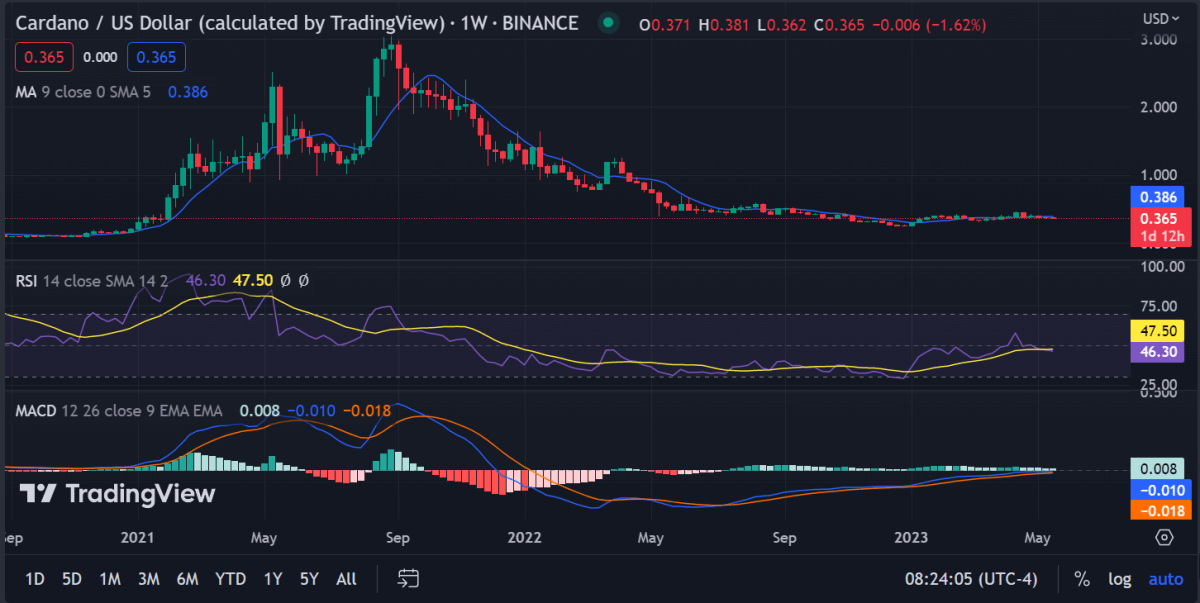Click the 0.008 MACD histogram axis label
The width and height of the screenshot is (1200, 603).
1160,468
